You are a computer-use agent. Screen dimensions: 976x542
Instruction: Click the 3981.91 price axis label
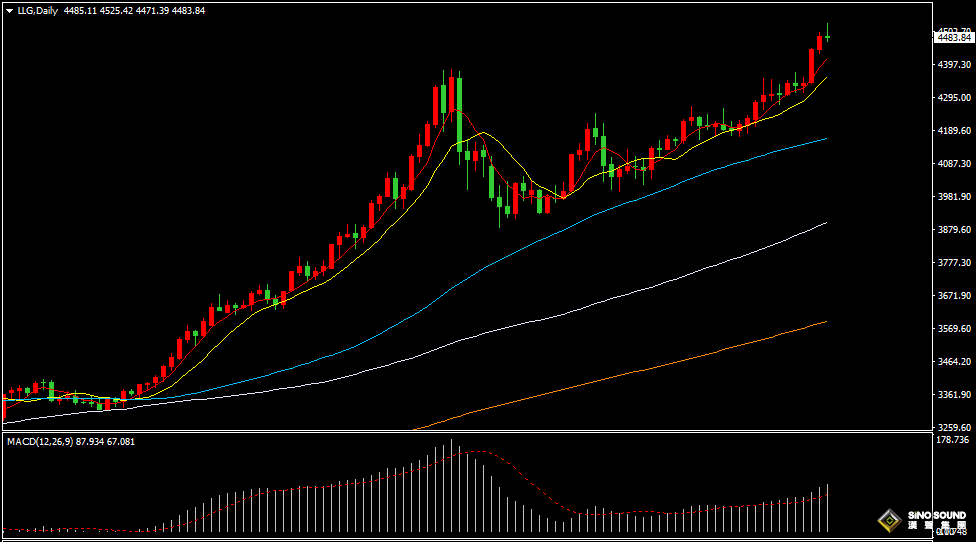coord(951,197)
